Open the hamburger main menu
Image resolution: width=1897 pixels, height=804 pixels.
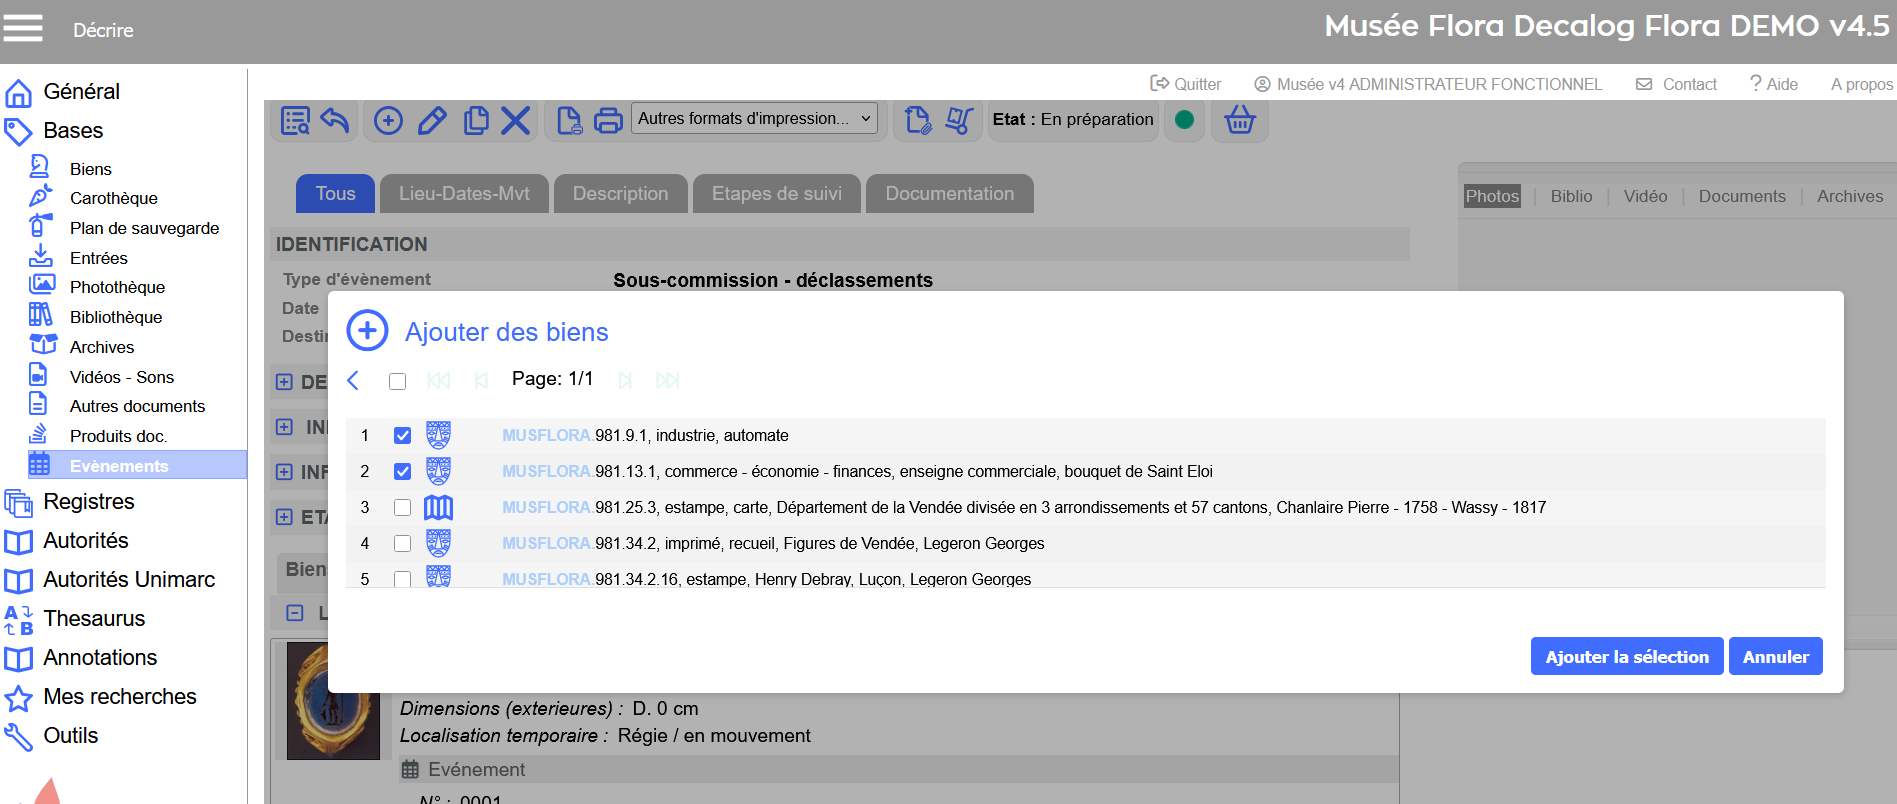pos(23,28)
